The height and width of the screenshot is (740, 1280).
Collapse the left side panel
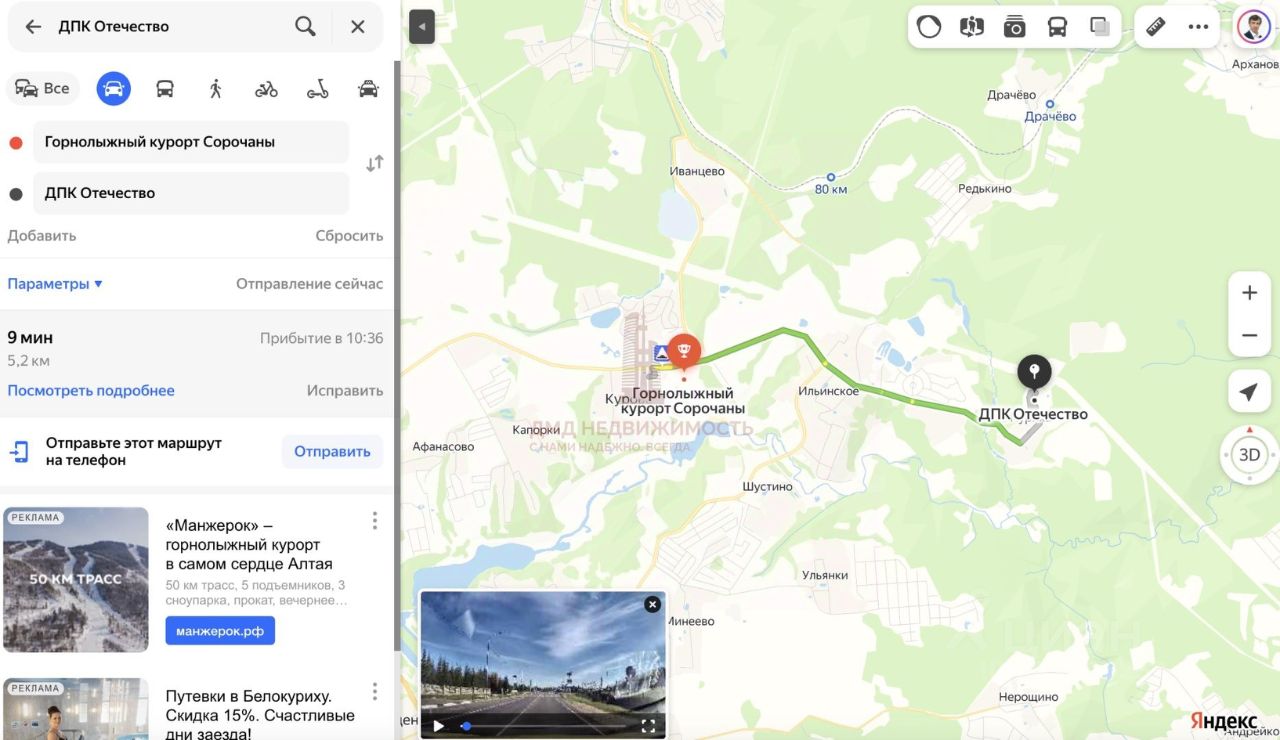coord(422,27)
